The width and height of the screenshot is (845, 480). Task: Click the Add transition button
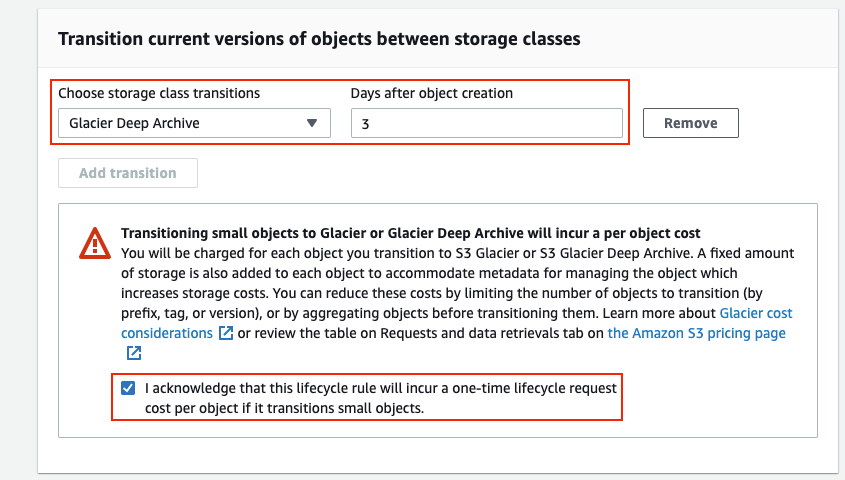[x=127, y=173]
